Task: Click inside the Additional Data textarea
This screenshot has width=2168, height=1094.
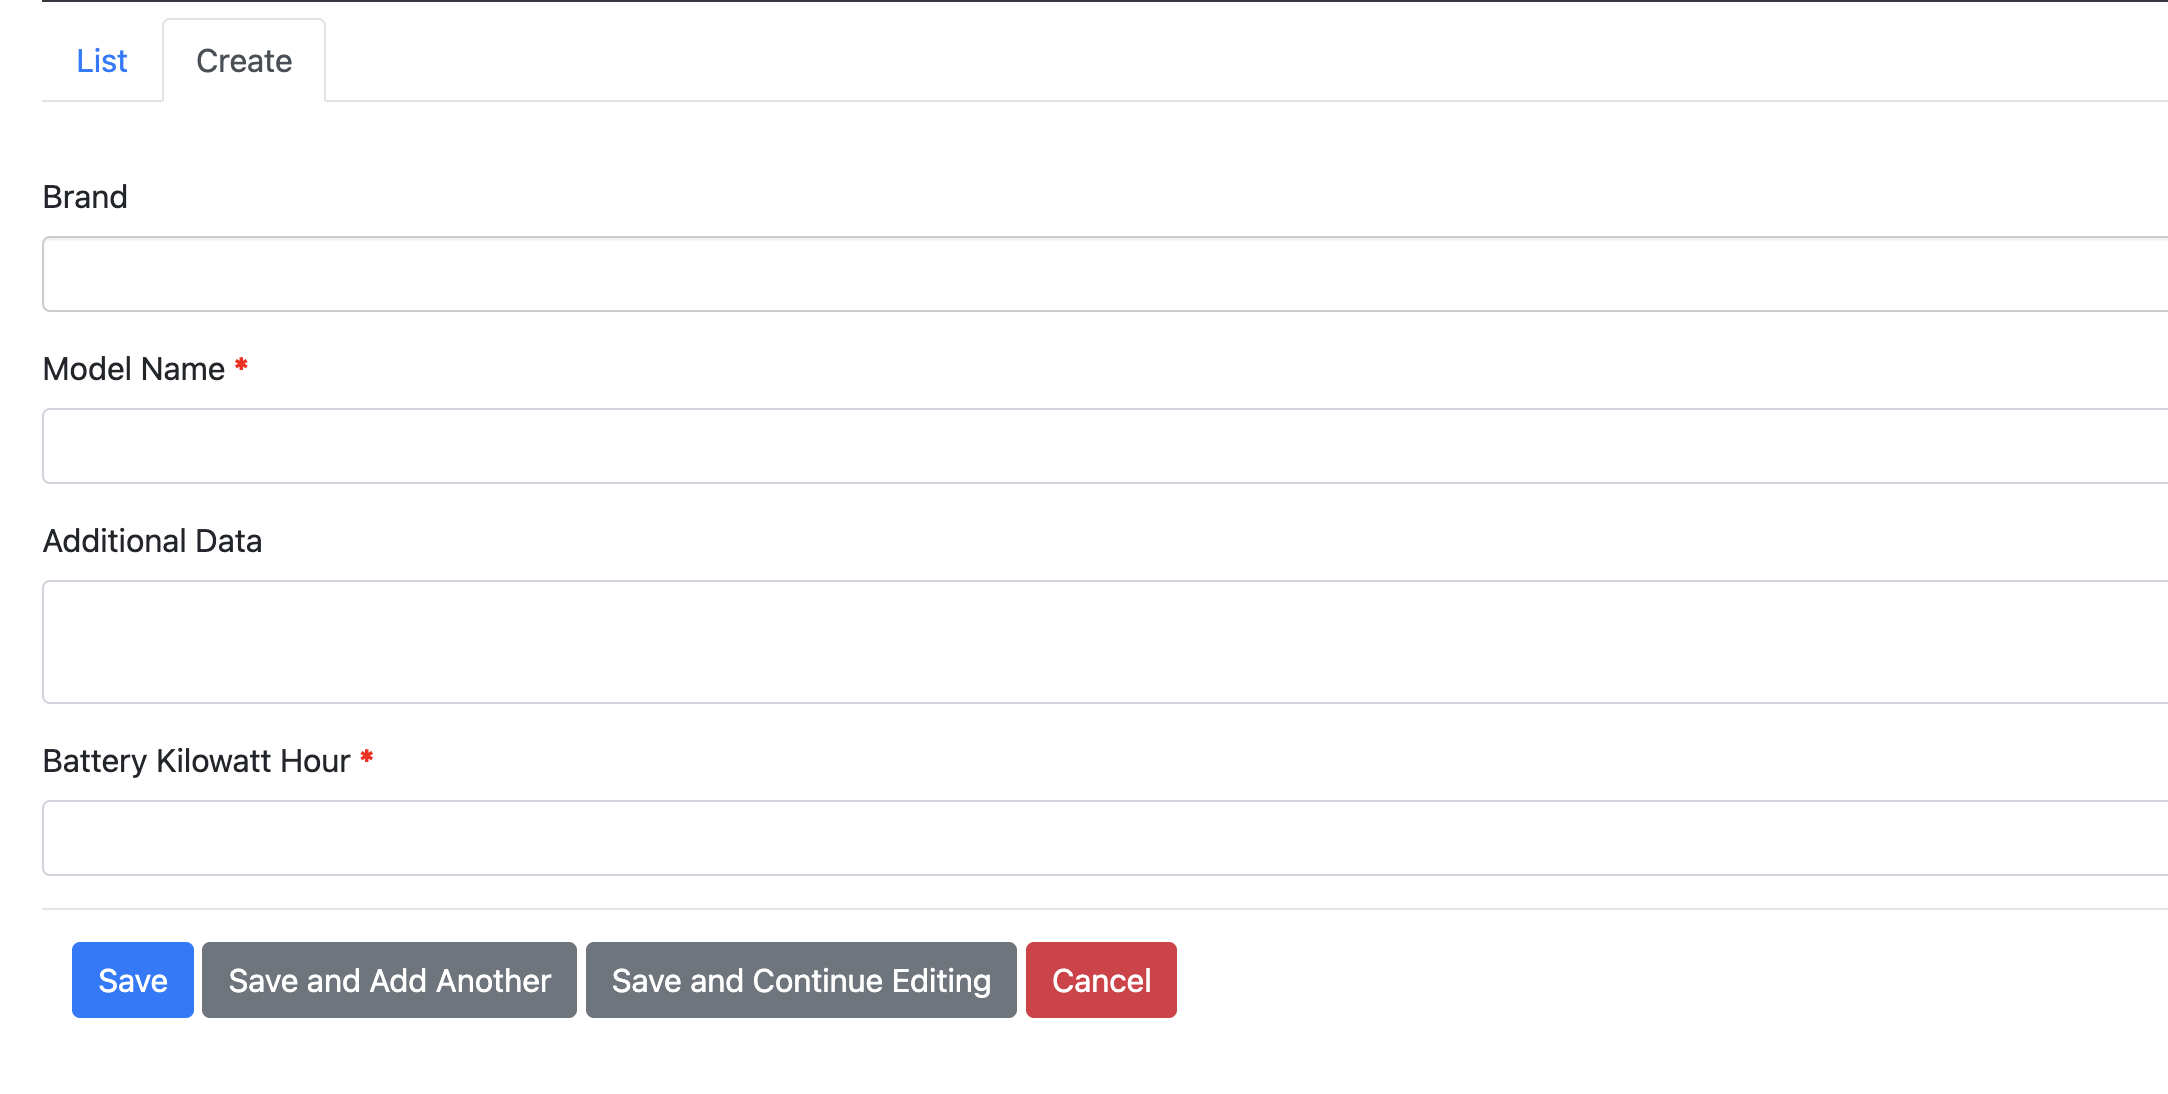Action: click(x=1100, y=642)
